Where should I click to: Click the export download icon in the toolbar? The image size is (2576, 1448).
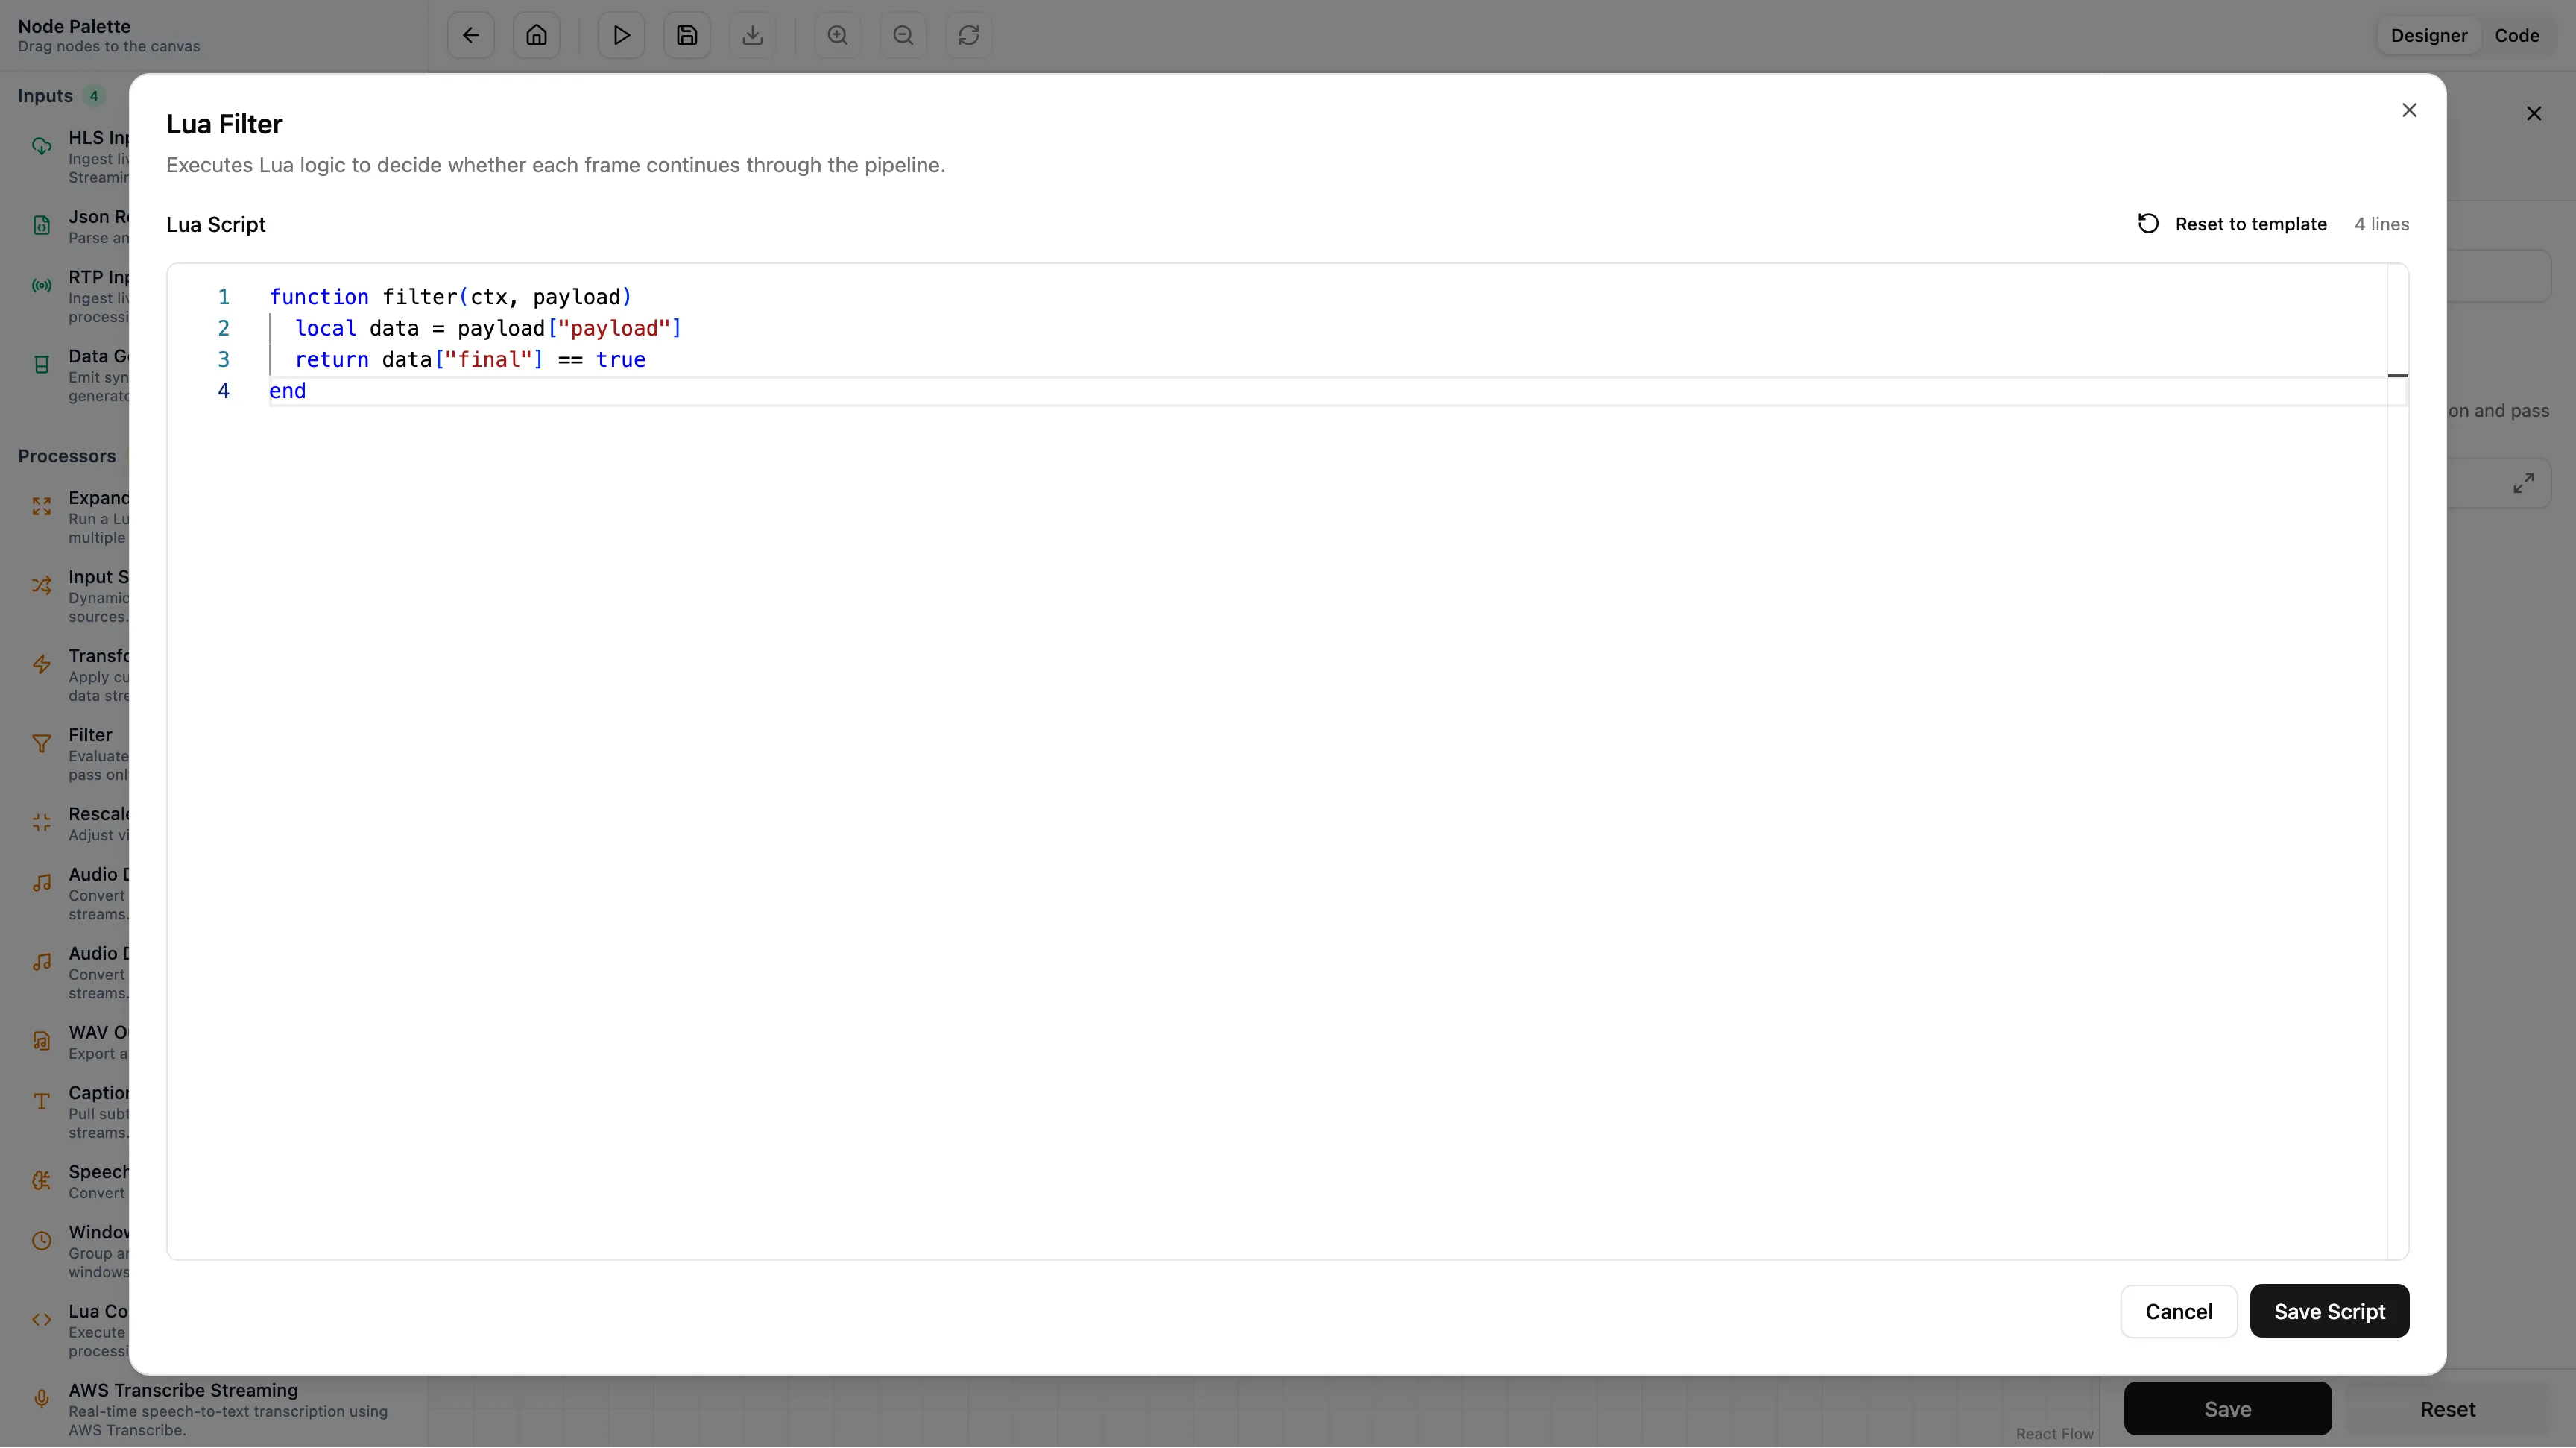(x=753, y=34)
